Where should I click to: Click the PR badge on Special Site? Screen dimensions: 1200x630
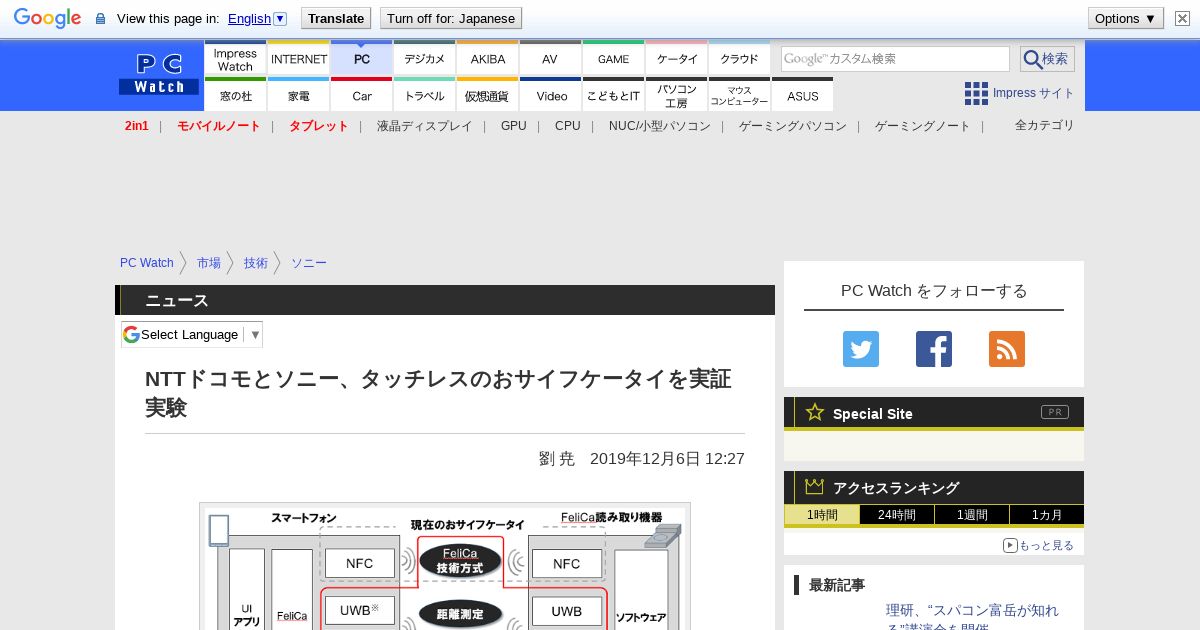click(x=1055, y=412)
